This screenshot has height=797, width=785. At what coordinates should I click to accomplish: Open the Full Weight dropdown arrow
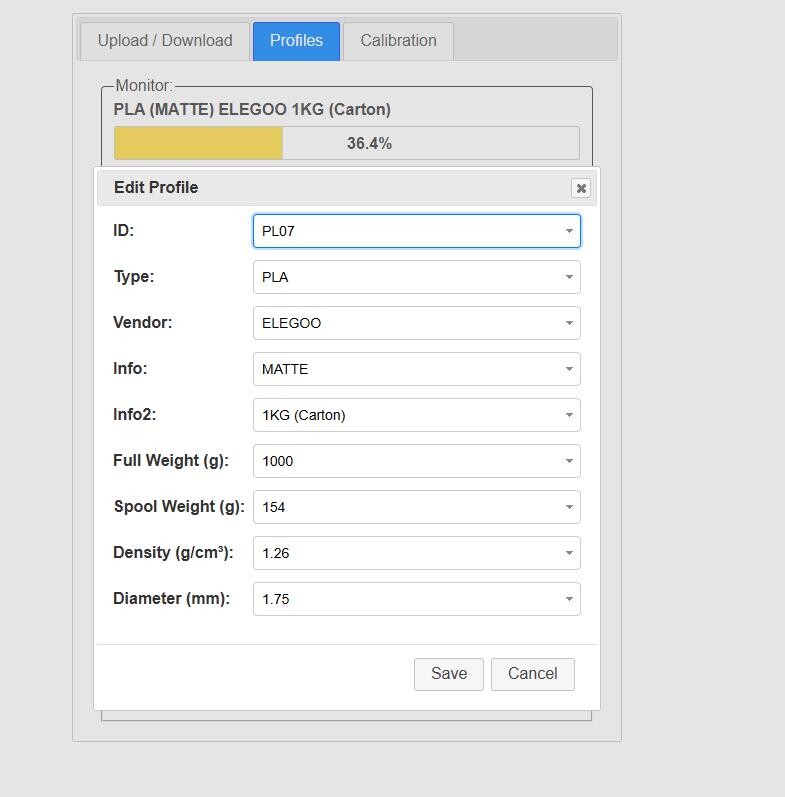pos(569,461)
